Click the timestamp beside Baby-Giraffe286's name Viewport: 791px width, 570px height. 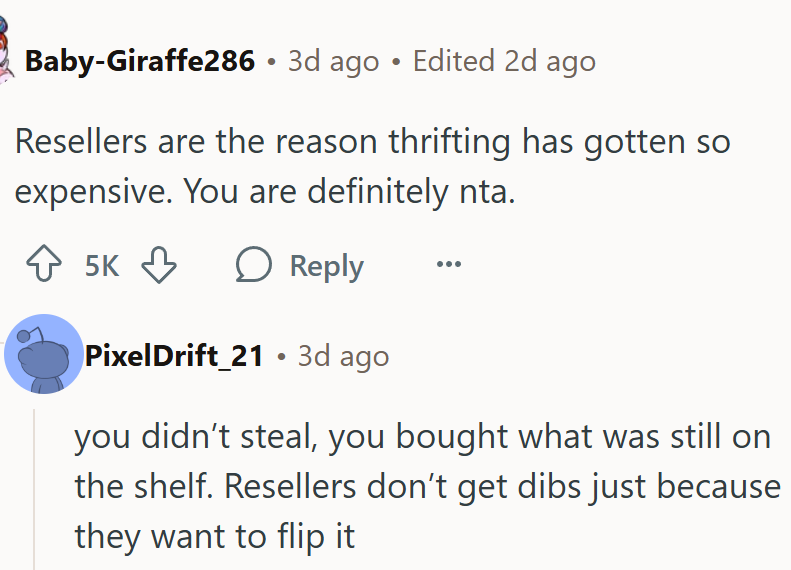334,61
